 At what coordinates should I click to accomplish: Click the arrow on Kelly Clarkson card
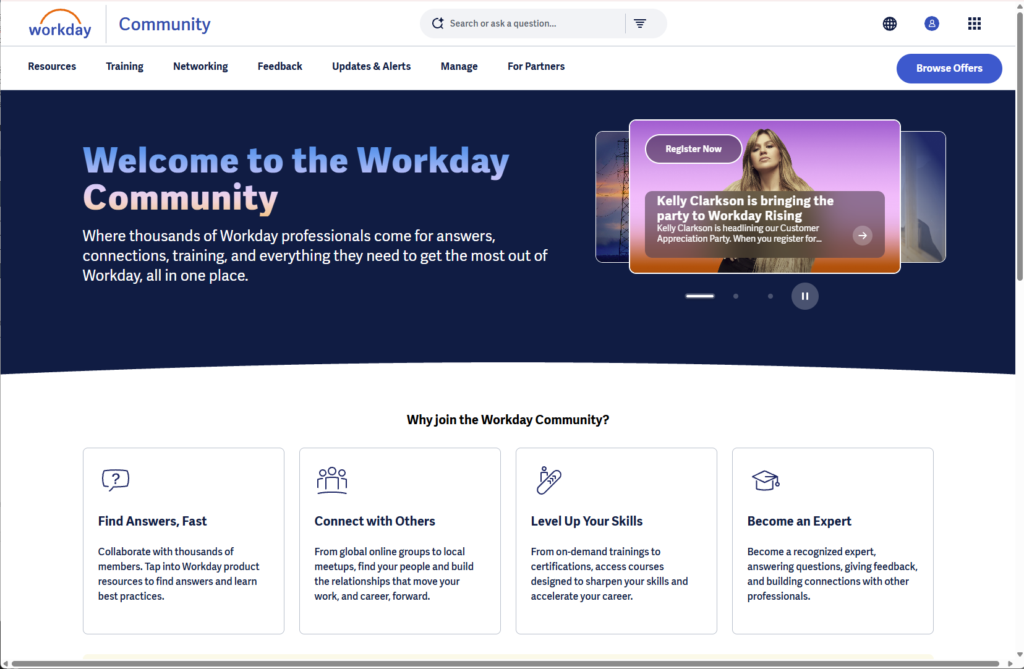(x=862, y=235)
